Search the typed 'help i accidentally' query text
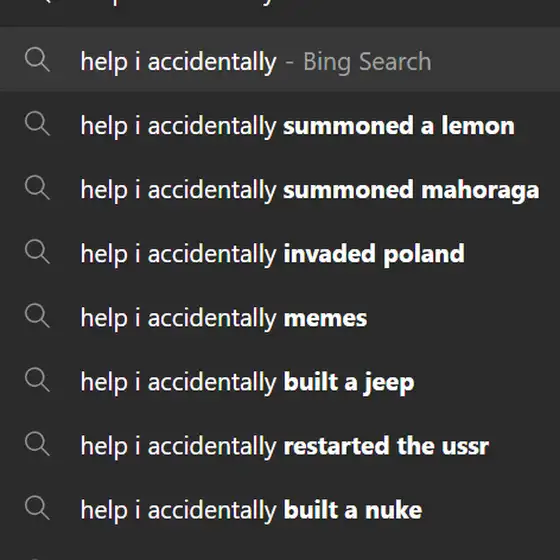560x560 pixels. click(179, 62)
